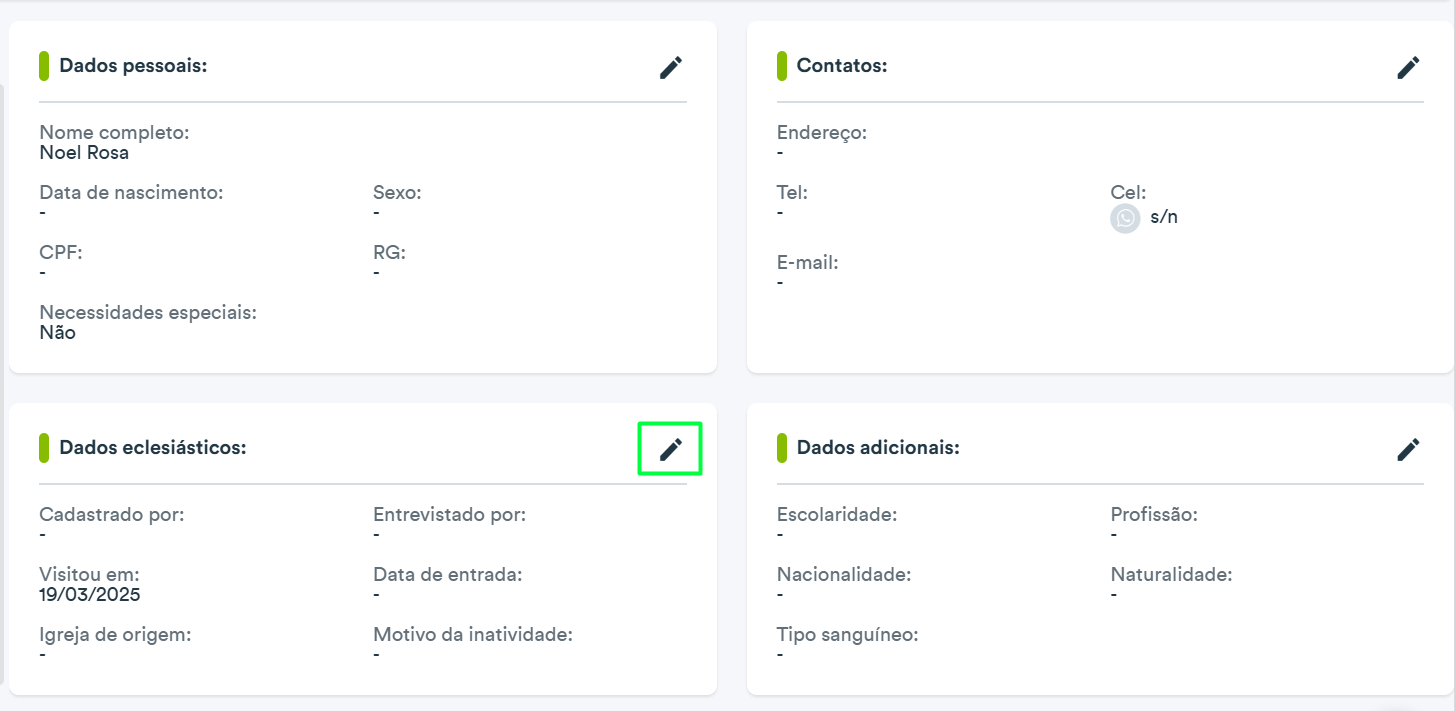
Task: Click the green marker beside Dados adicionais
Action: coord(782,448)
